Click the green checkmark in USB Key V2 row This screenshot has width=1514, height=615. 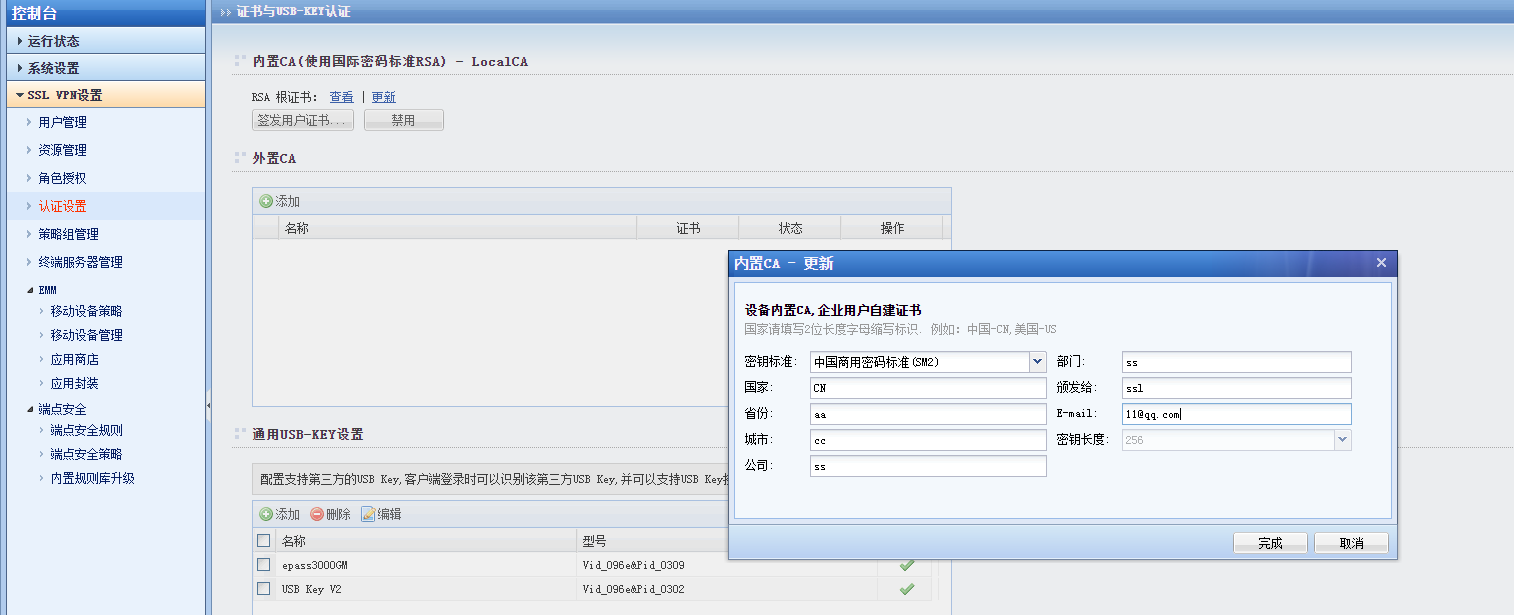coord(907,589)
